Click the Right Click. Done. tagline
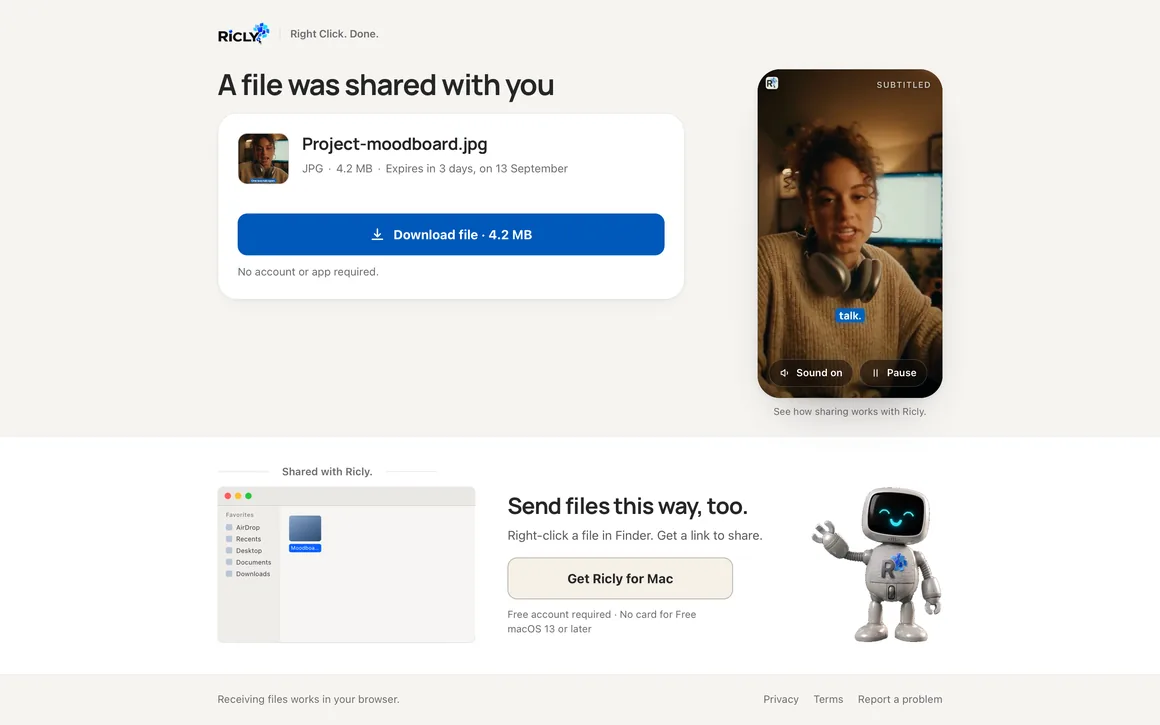The height and width of the screenshot is (725, 1160). click(x=334, y=34)
